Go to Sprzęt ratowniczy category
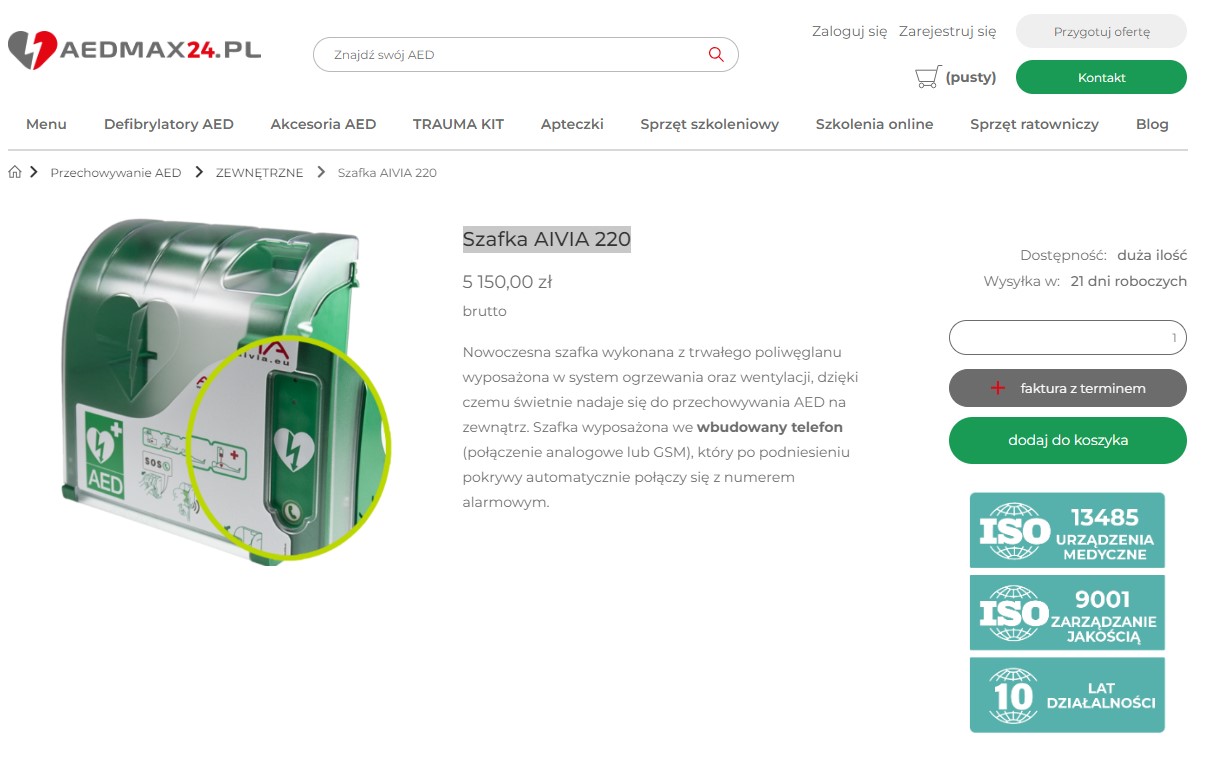Screen dimensions: 1210x777 pos(1034,124)
